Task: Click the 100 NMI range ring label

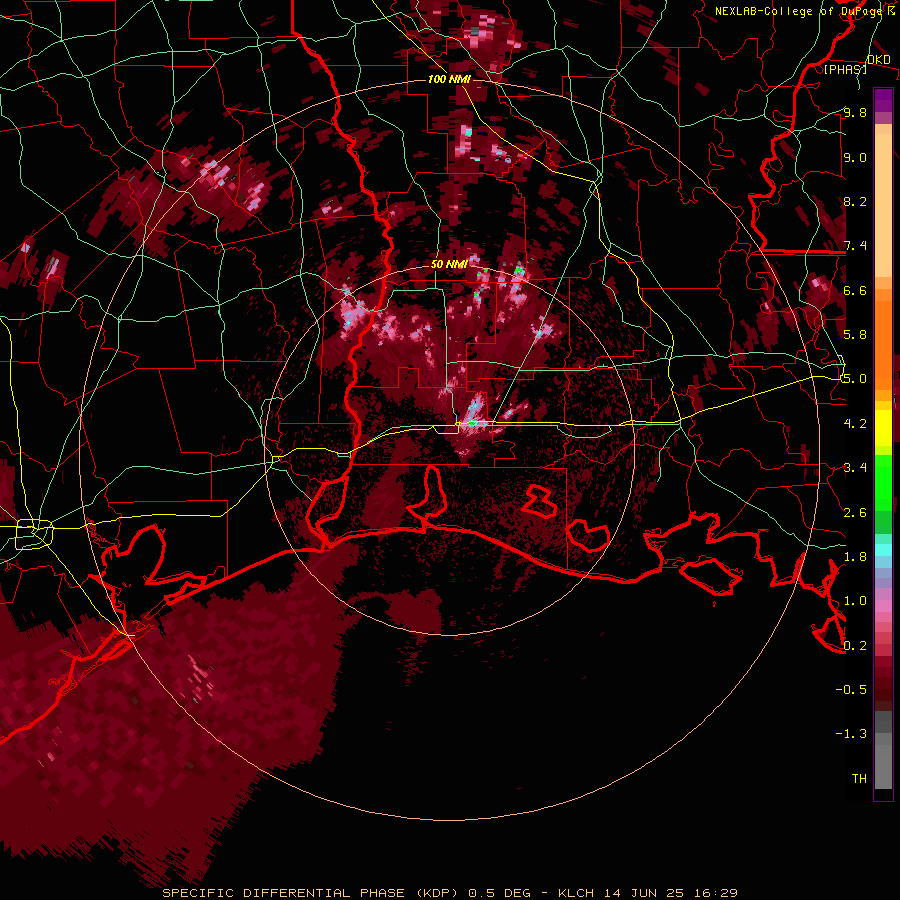Action: click(x=449, y=79)
